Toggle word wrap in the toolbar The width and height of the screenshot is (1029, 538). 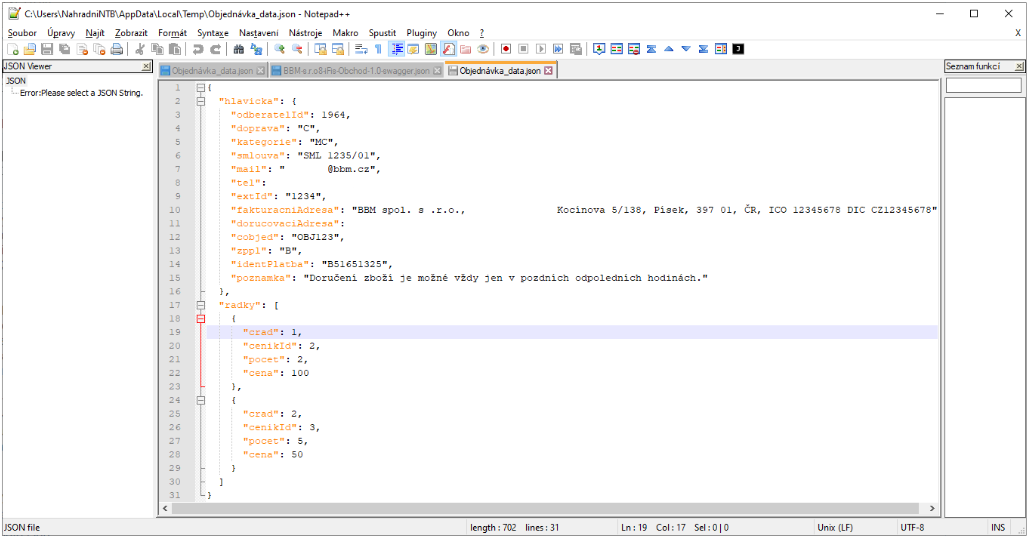pos(361,49)
